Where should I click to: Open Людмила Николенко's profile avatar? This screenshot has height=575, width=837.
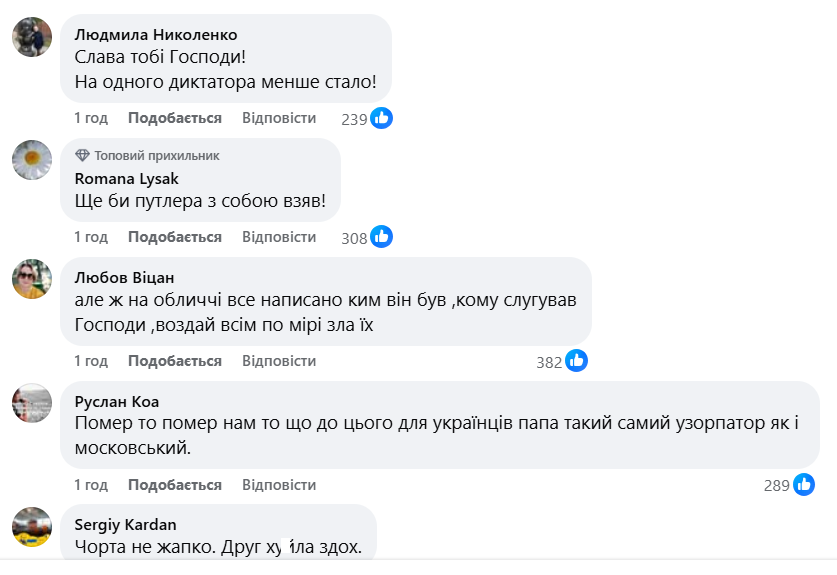pyautogui.click(x=32, y=37)
